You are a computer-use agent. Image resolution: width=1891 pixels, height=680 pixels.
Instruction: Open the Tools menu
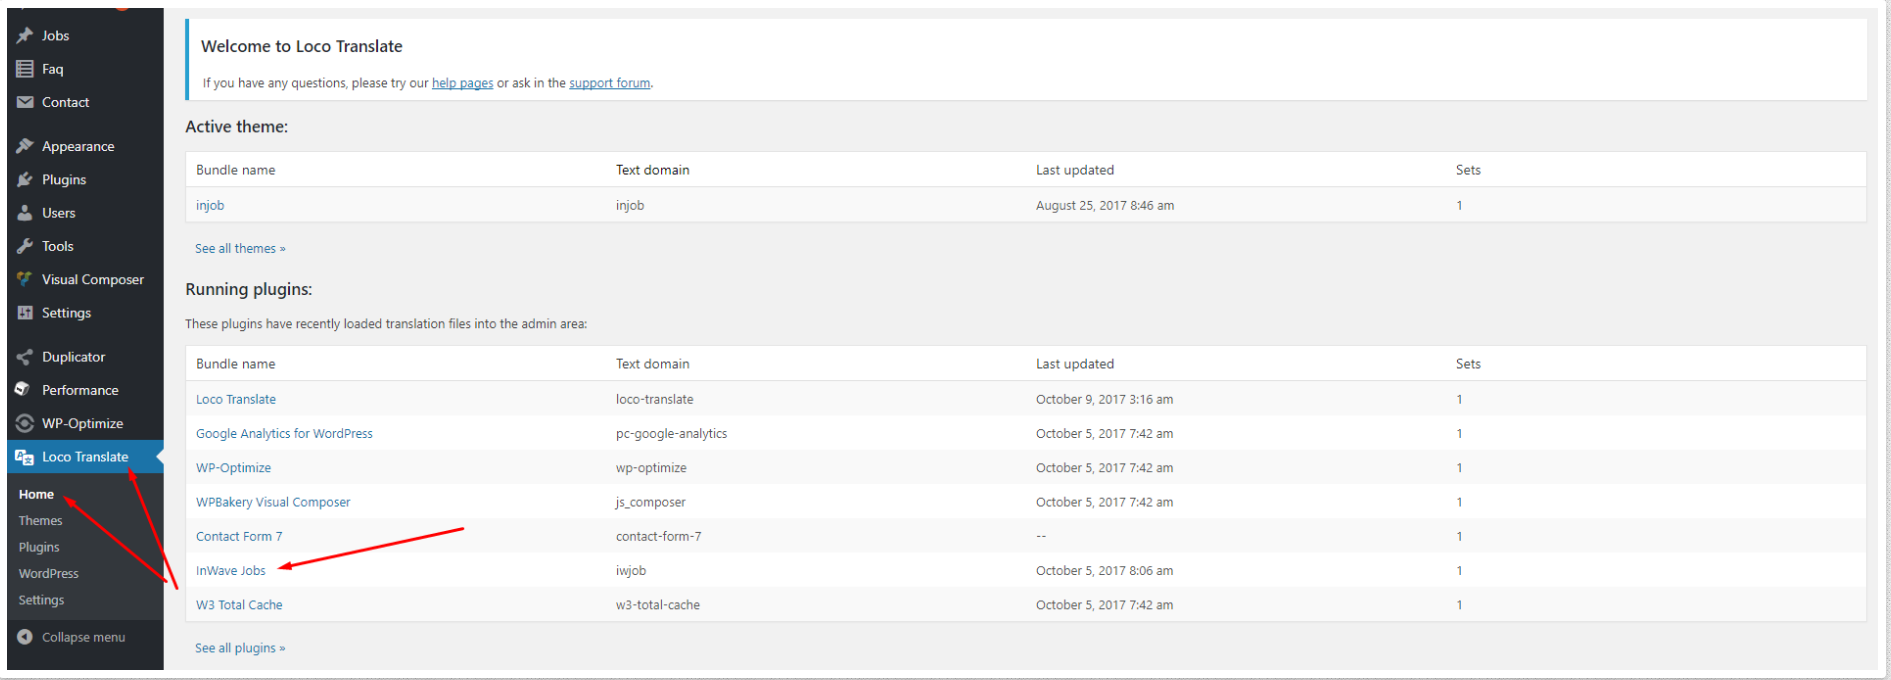(58, 246)
